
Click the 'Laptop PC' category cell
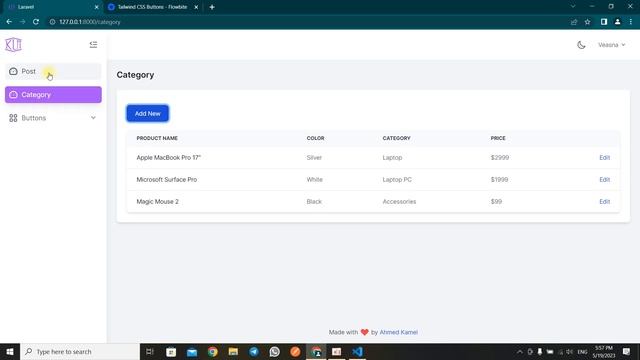coord(397,180)
